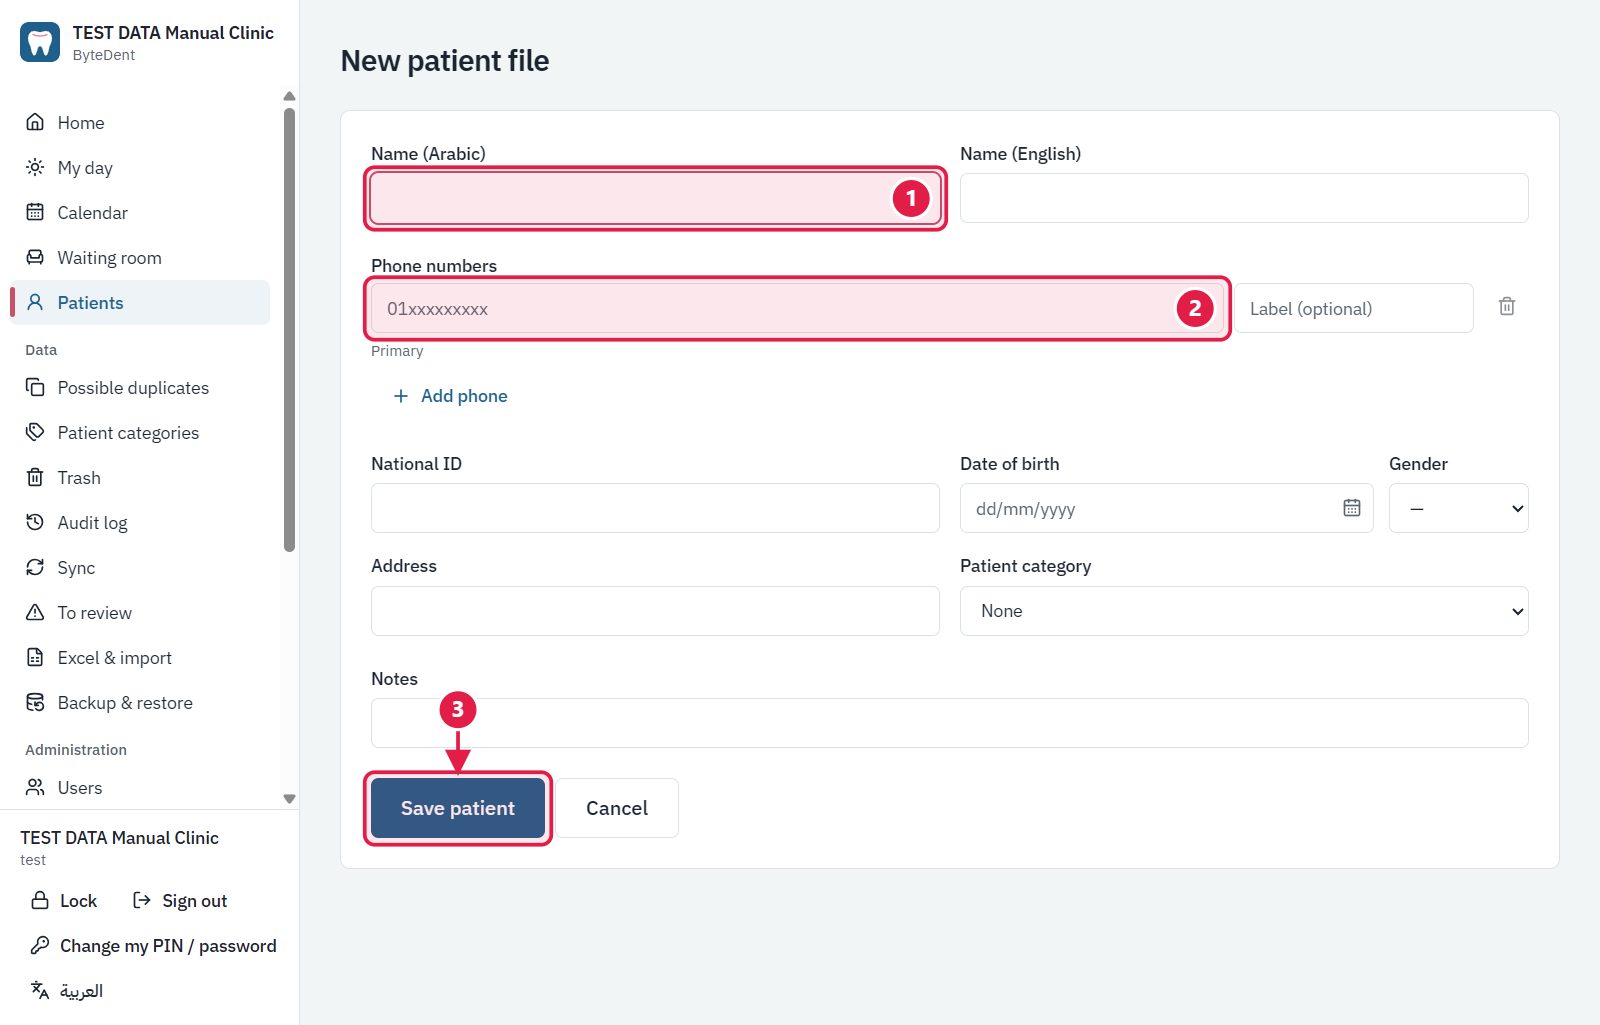Click the Address input field
The height and width of the screenshot is (1025, 1600).
[655, 611]
